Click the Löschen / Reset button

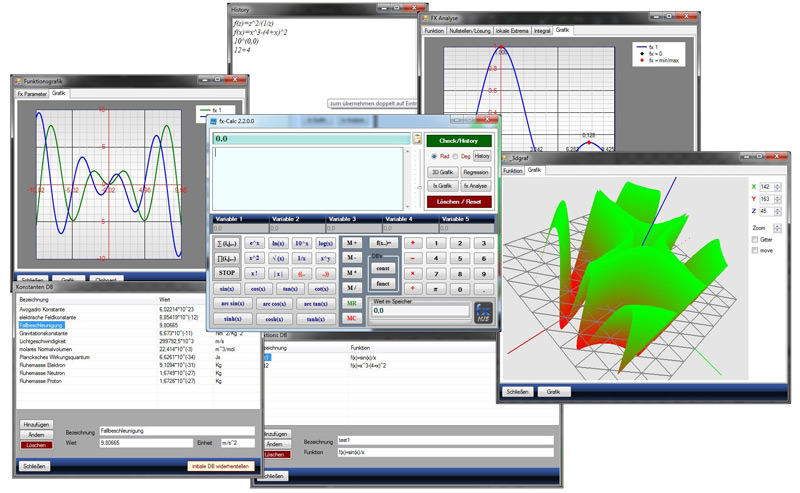[458, 201]
